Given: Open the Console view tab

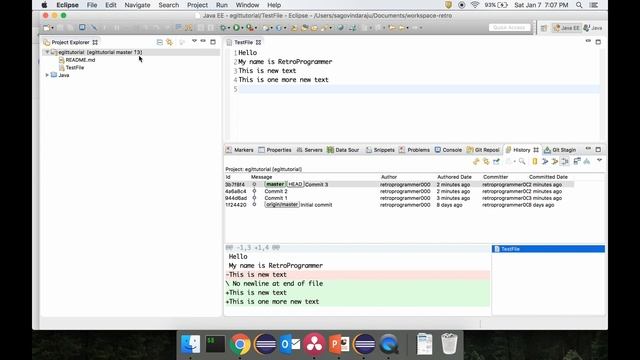Looking at the screenshot, I should (448, 150).
